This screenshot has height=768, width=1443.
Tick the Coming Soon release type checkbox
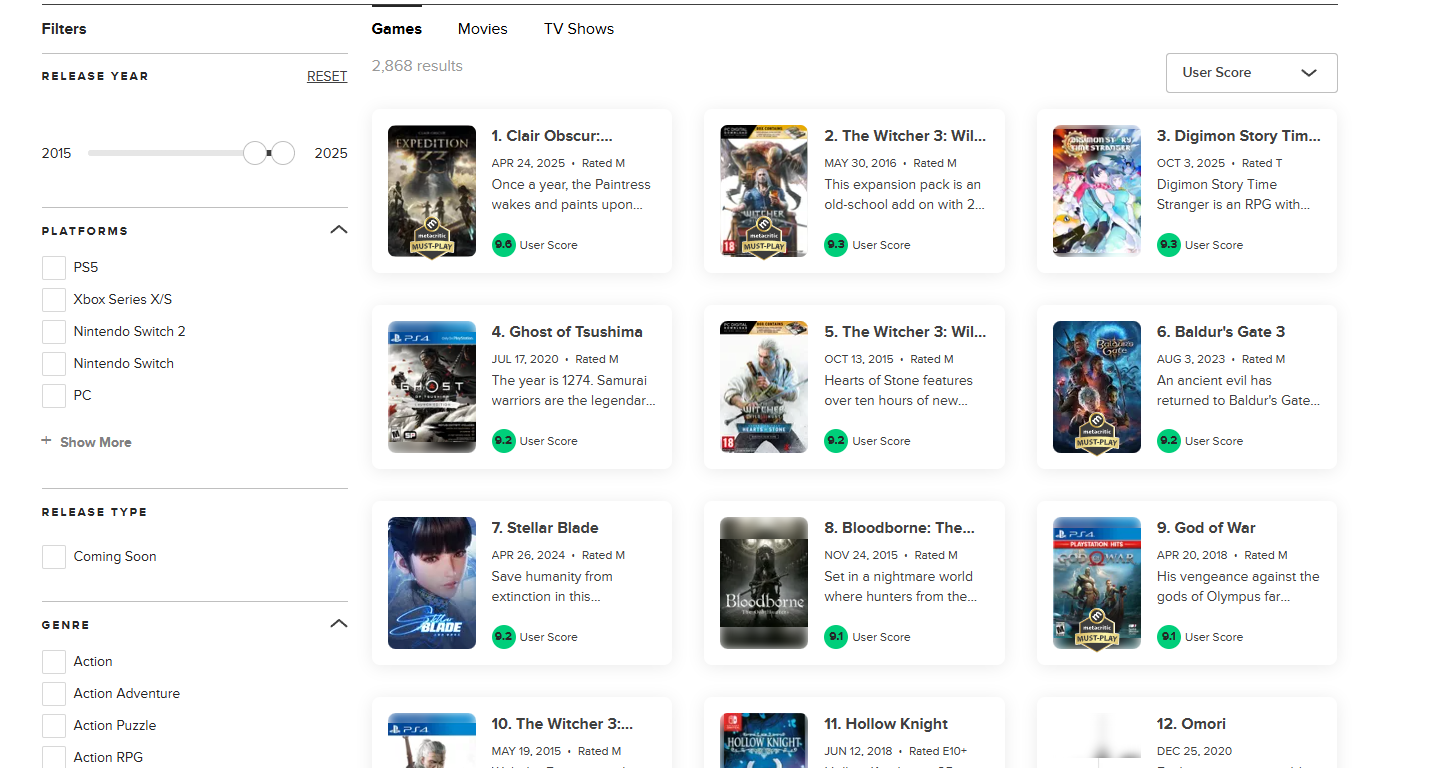point(54,557)
